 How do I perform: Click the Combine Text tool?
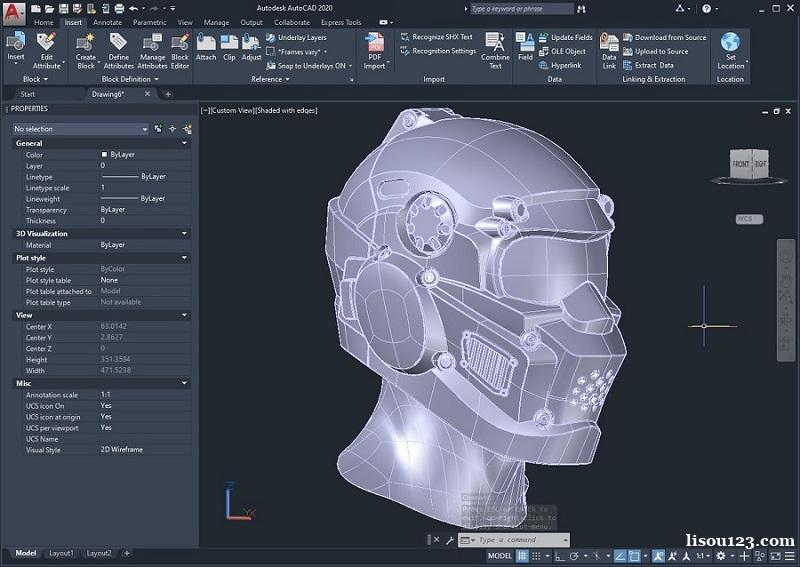click(495, 51)
